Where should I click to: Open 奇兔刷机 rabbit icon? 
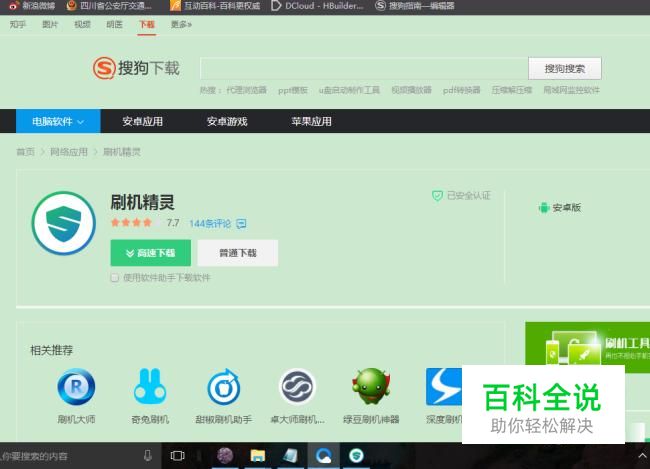click(x=150, y=386)
